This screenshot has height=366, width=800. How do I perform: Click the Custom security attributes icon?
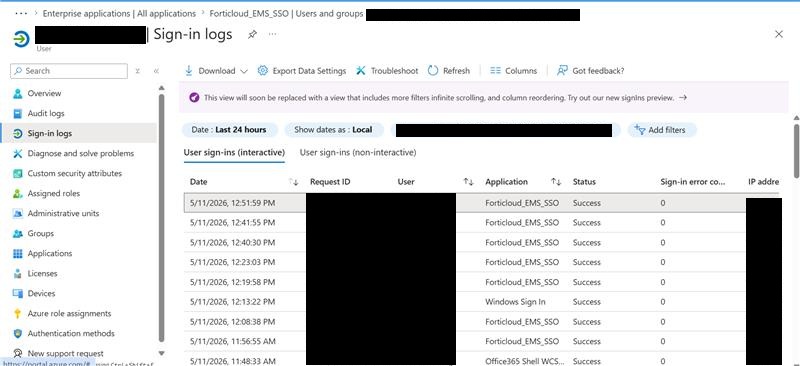pos(18,174)
